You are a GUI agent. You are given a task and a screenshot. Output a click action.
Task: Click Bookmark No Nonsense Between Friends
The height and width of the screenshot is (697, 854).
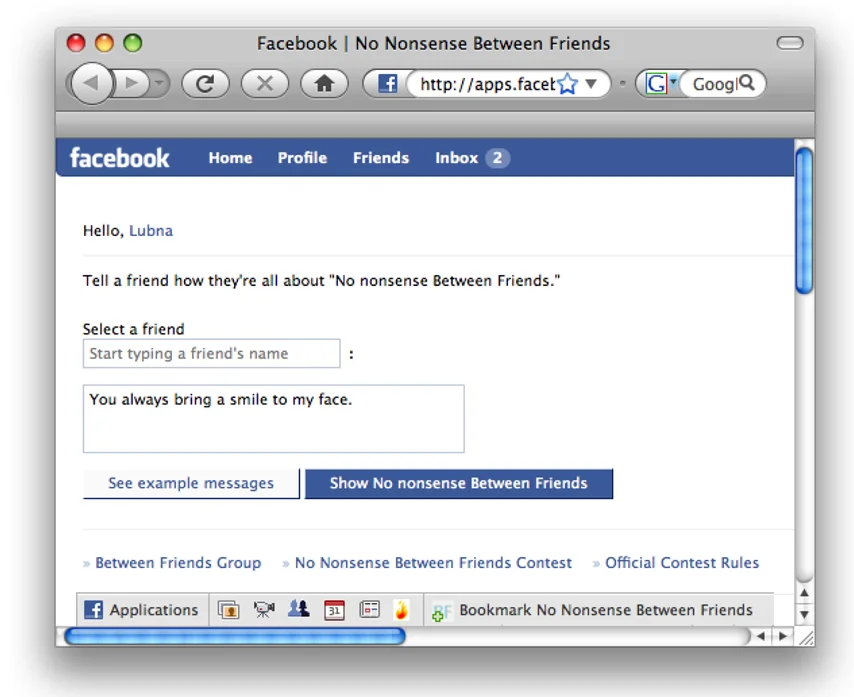(606, 610)
